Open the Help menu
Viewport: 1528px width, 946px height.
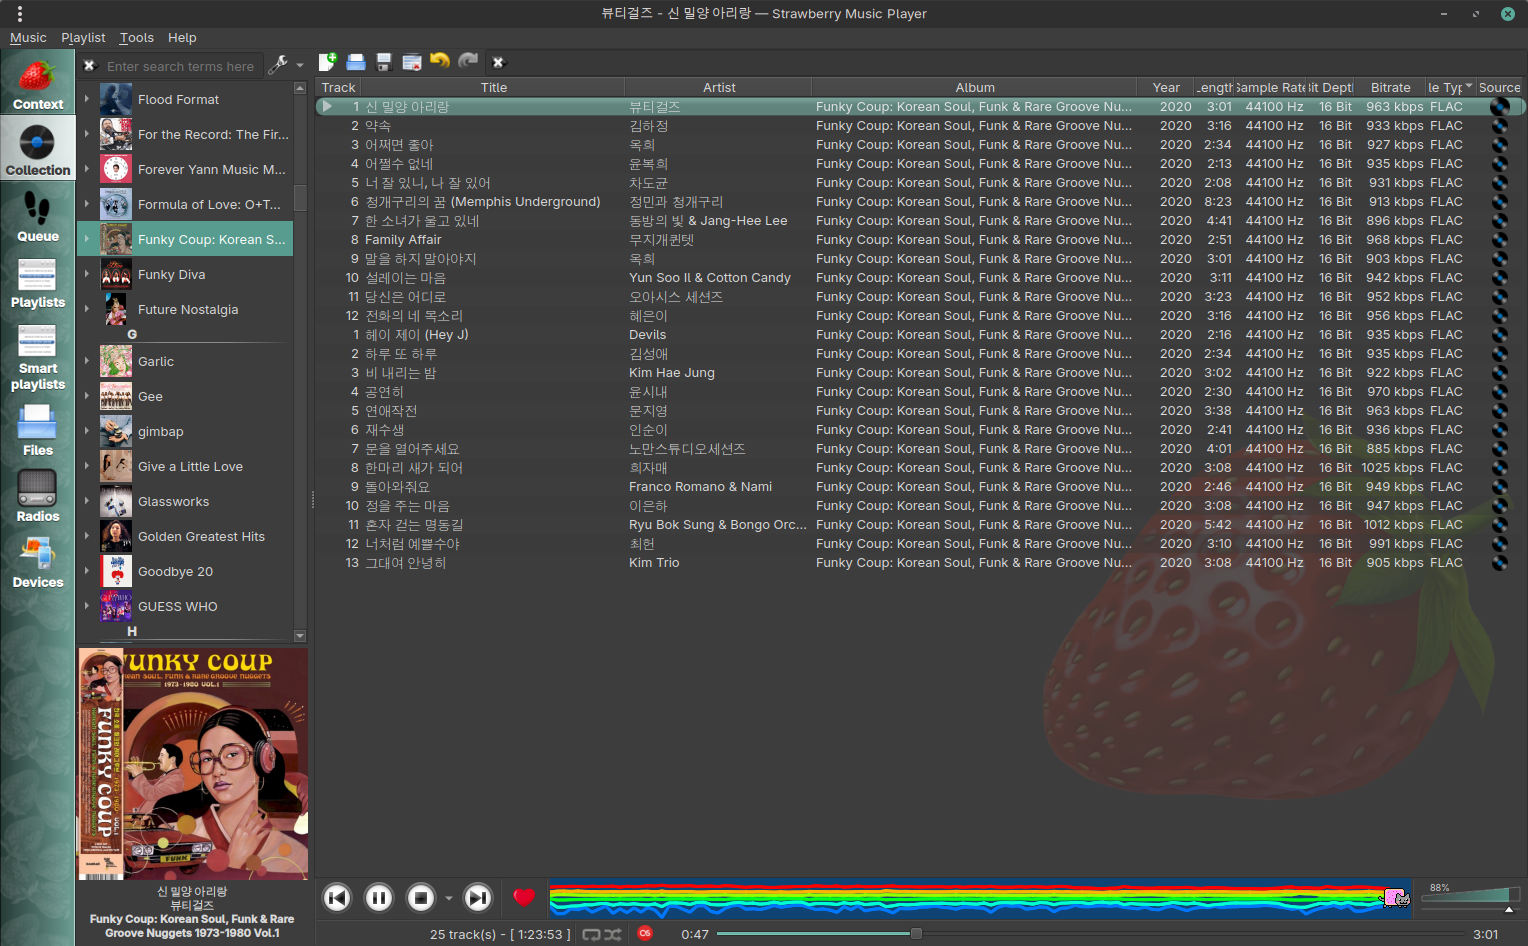[x=182, y=38]
